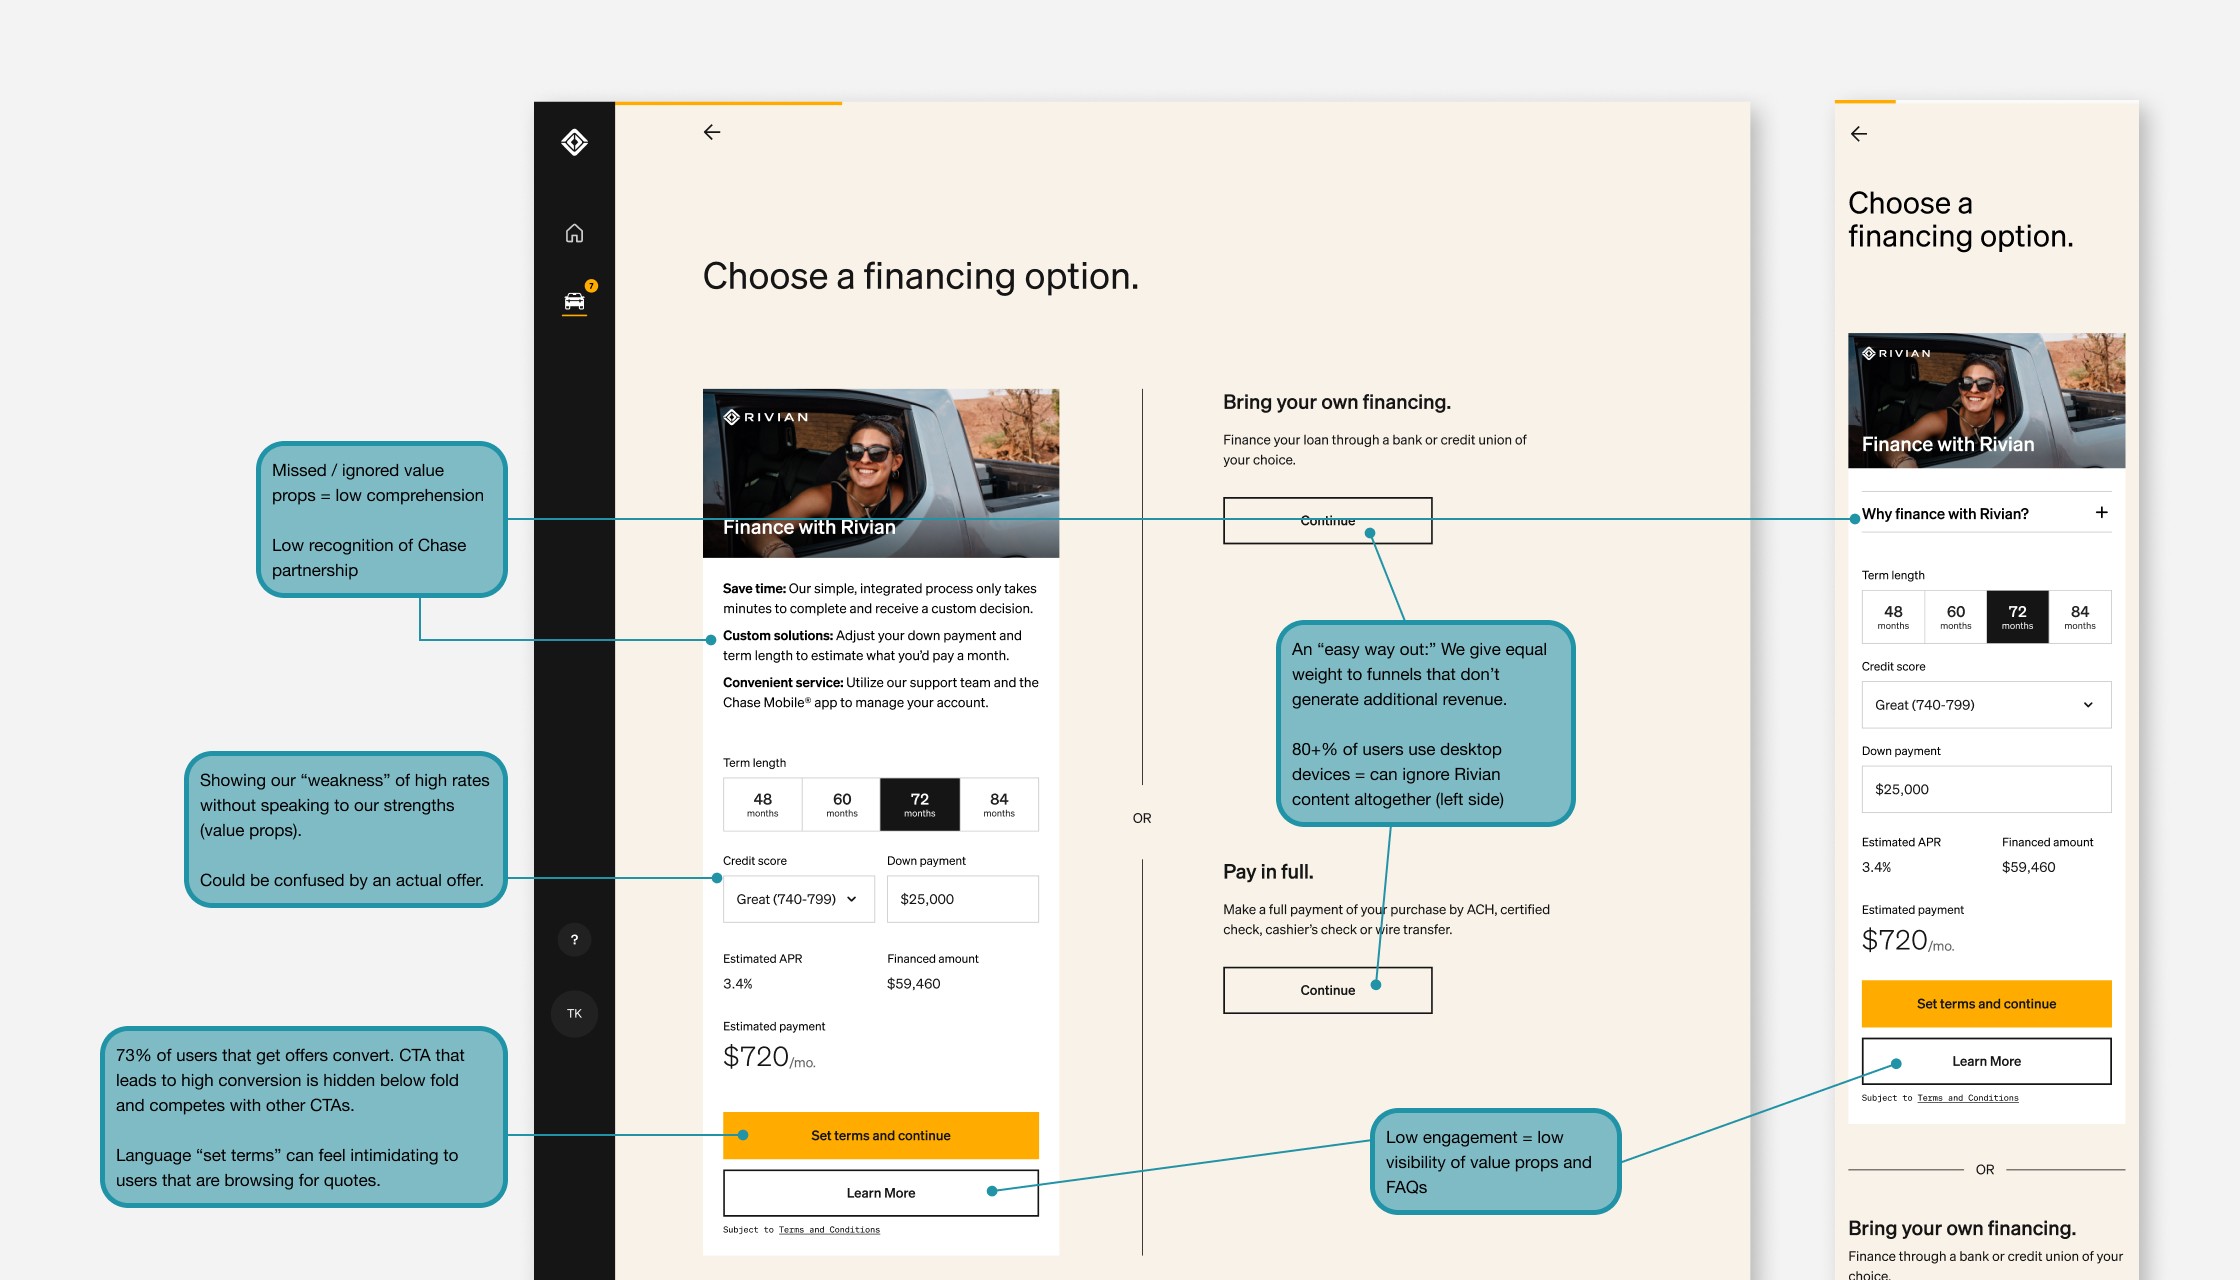The width and height of the screenshot is (2240, 1280).
Task: Select 48 months term on desktop card
Action: pos(762,804)
